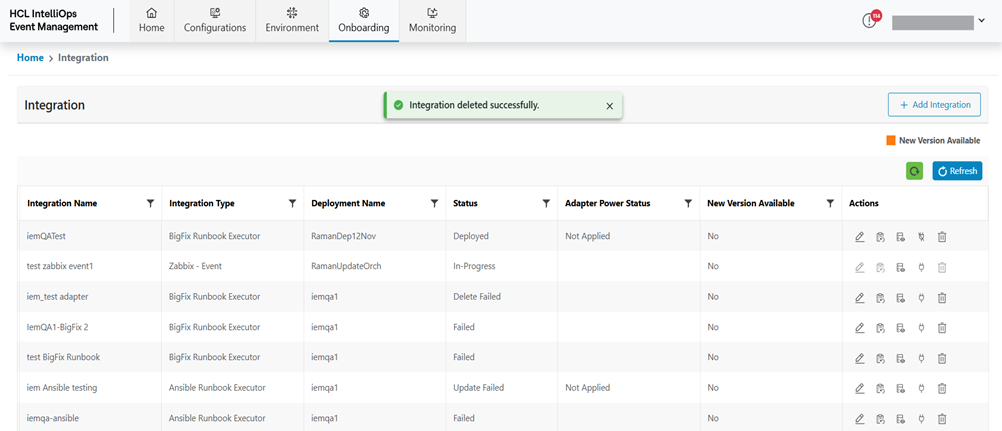The image size is (1002, 431).
Task: Click the edit pencil for test BigFix Runbook
Action: click(860, 358)
